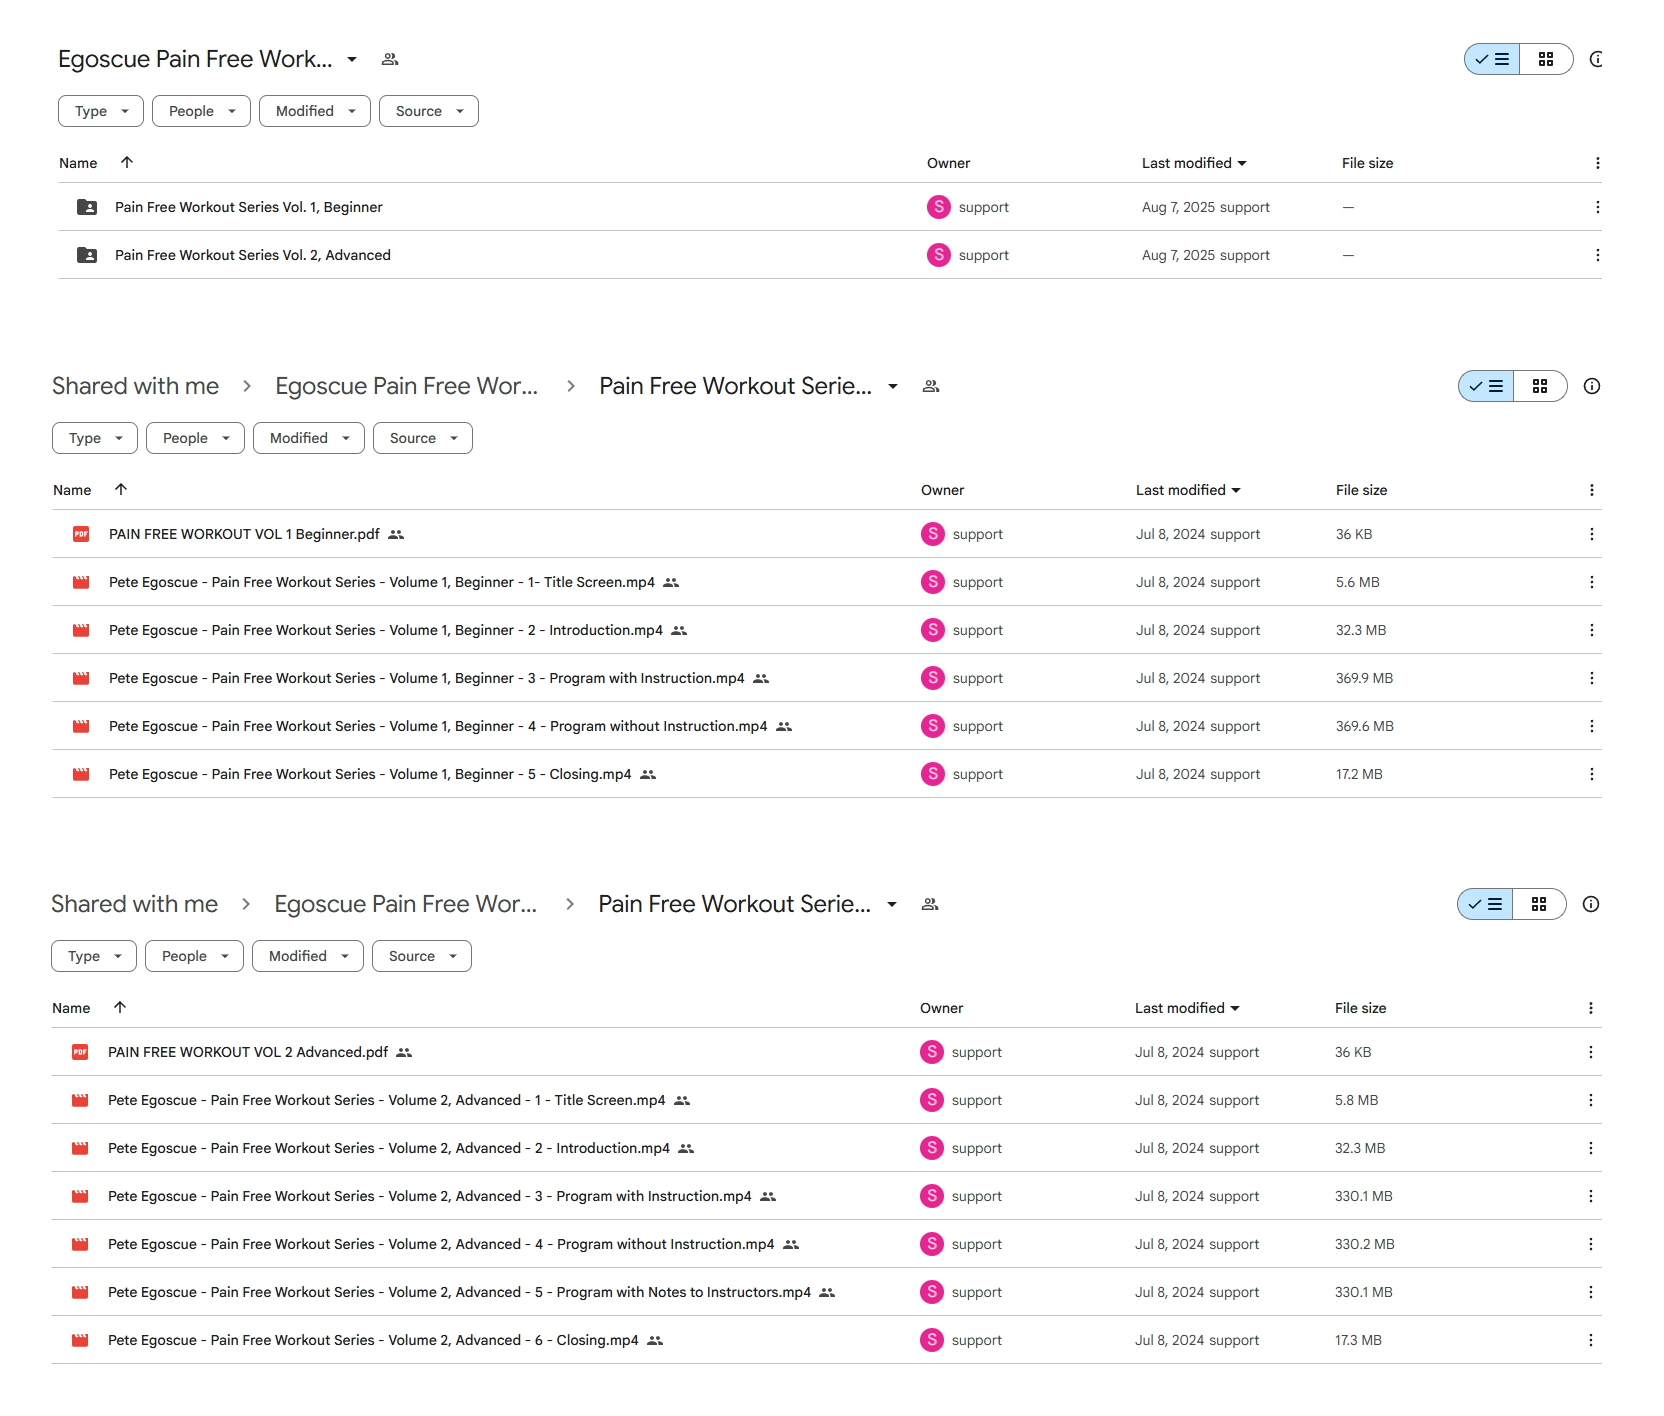Open People filter dropdown in top panel
Viewport: 1664px width, 1416px height.
pos(201,111)
